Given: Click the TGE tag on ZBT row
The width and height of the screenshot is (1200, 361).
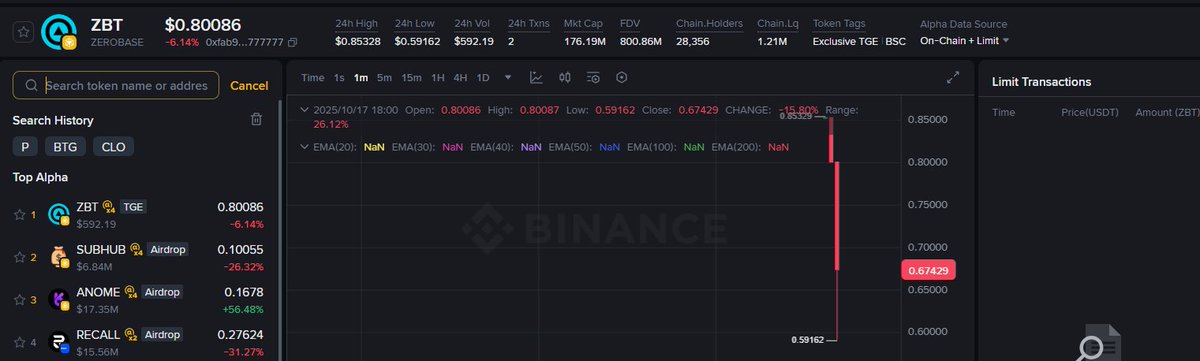Looking at the screenshot, I should click(133, 207).
